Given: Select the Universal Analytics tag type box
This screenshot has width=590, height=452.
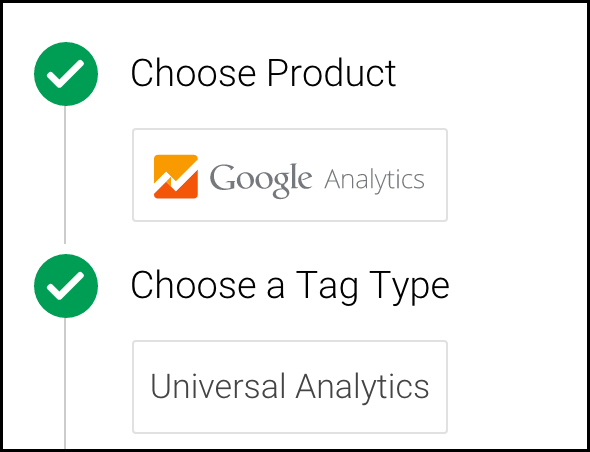Looking at the screenshot, I should [290, 387].
